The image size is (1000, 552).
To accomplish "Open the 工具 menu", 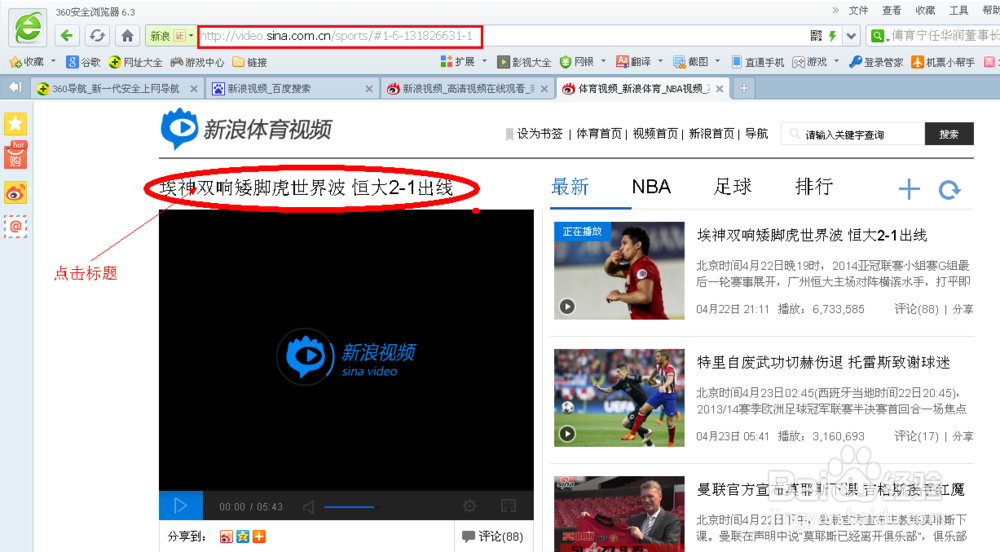I will point(959,10).
